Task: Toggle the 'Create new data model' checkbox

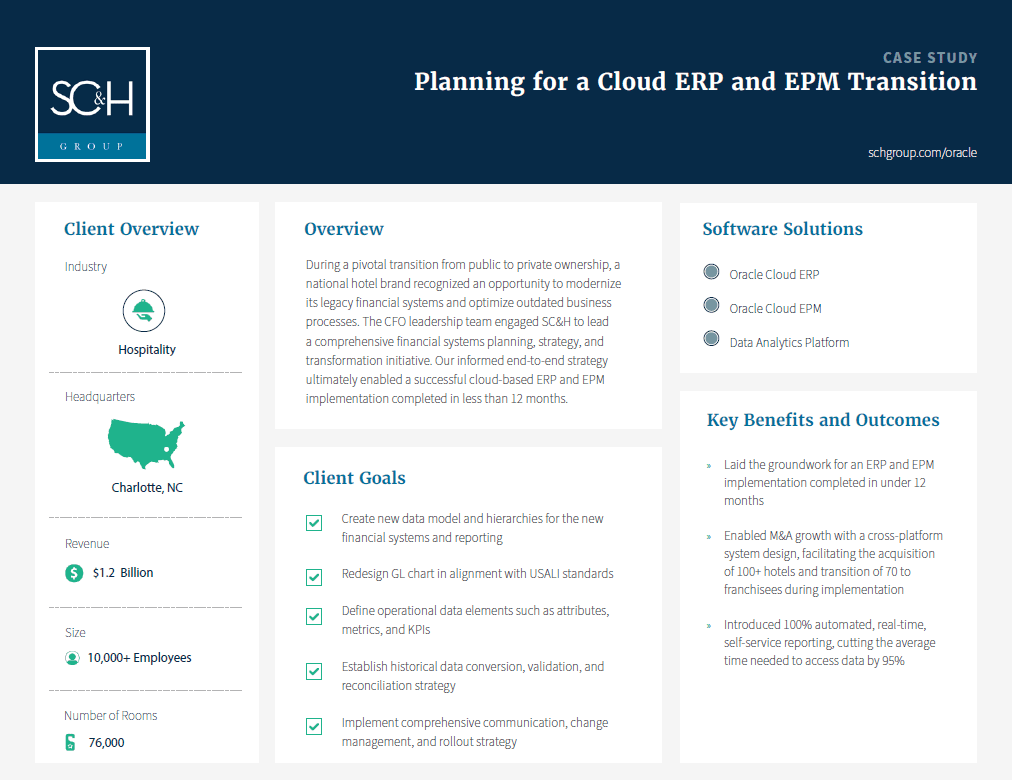Action: [x=314, y=523]
